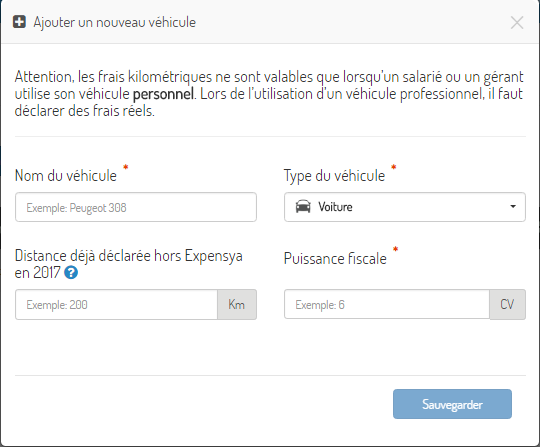Click the Puissance fiscale label

(335, 258)
